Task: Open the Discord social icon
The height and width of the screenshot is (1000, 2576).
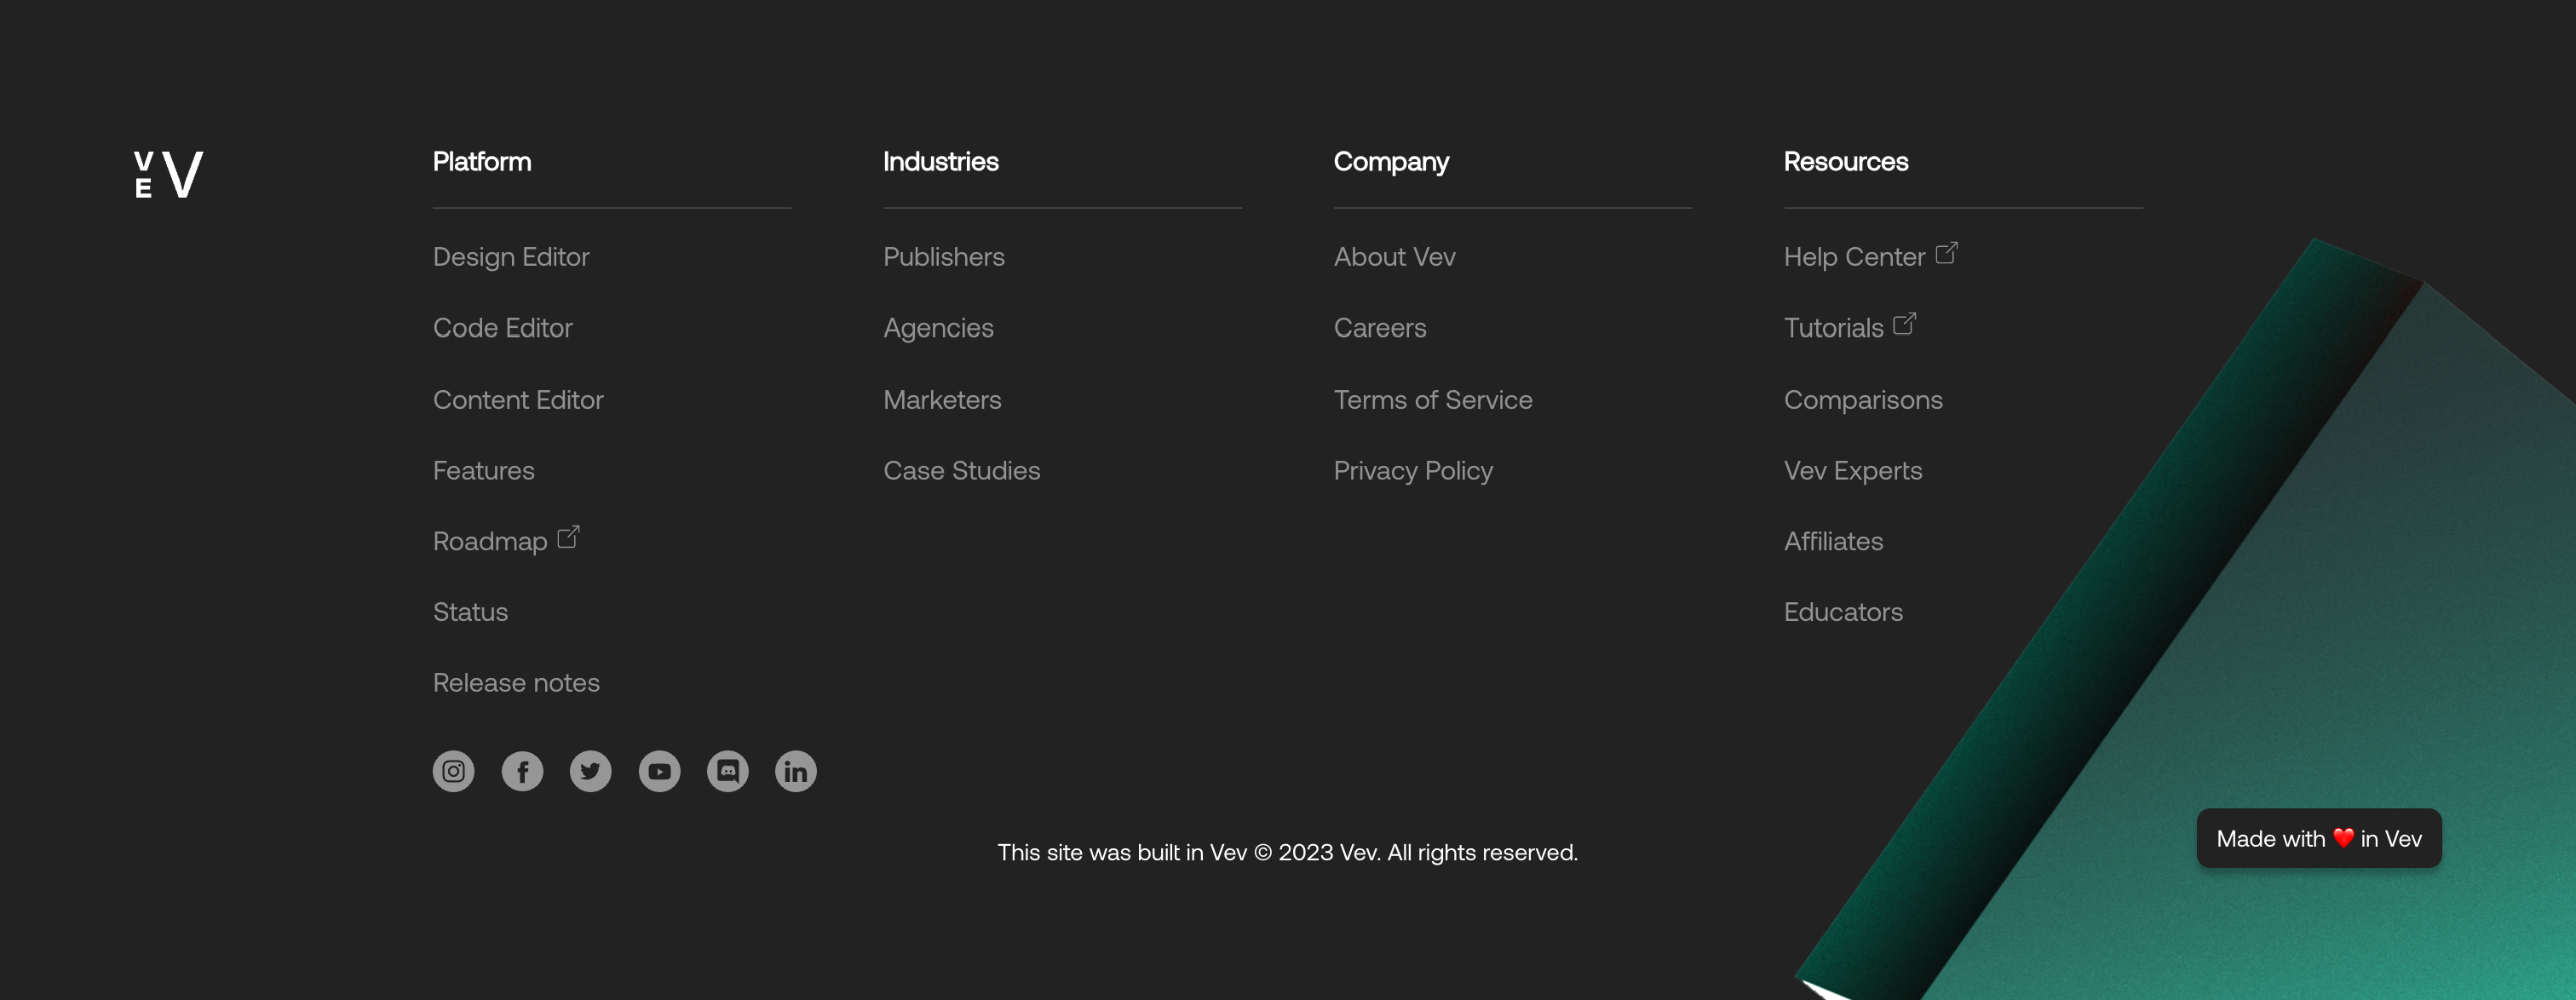Action: coord(727,771)
